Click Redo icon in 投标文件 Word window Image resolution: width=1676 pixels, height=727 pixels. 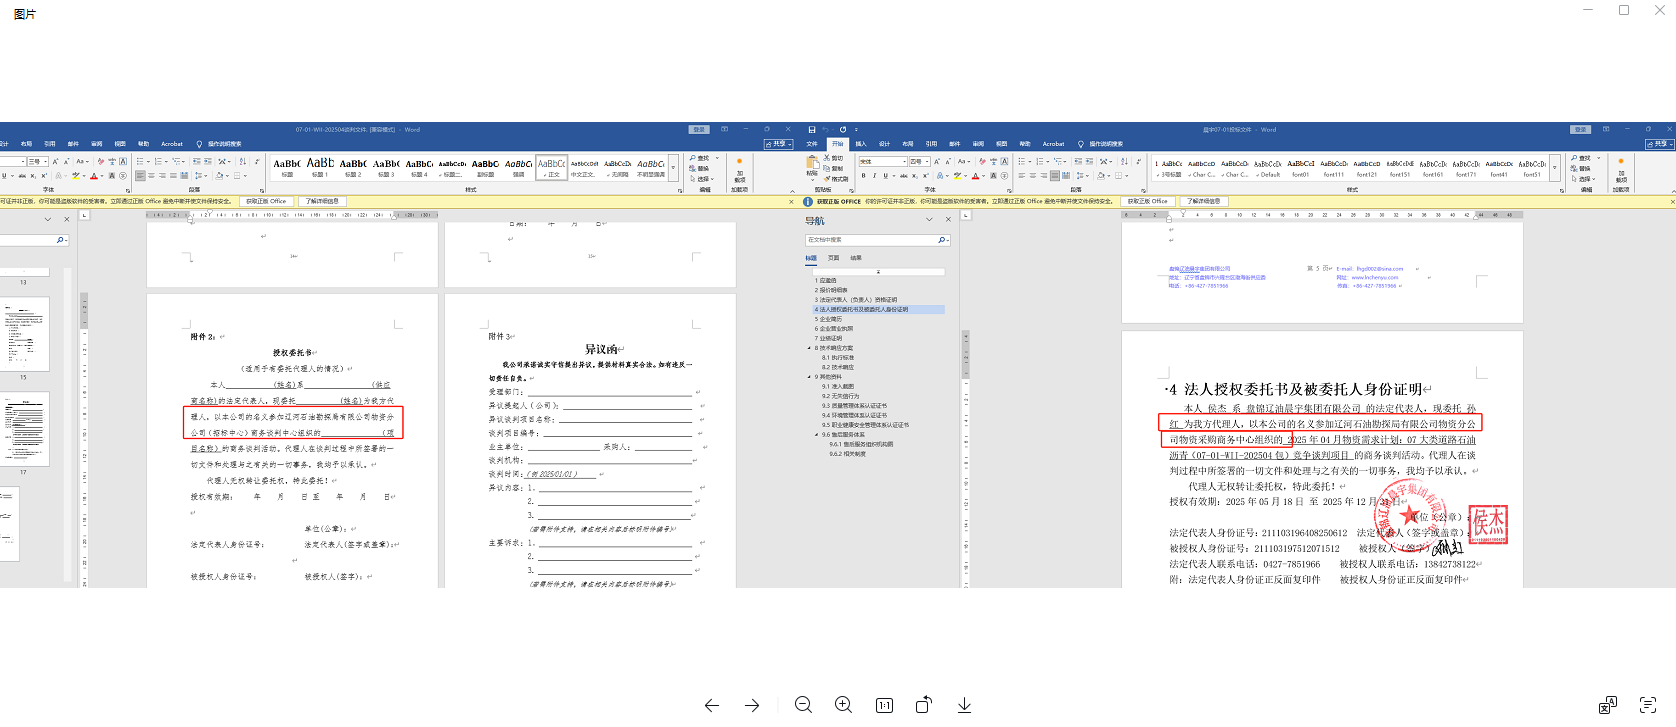(843, 130)
